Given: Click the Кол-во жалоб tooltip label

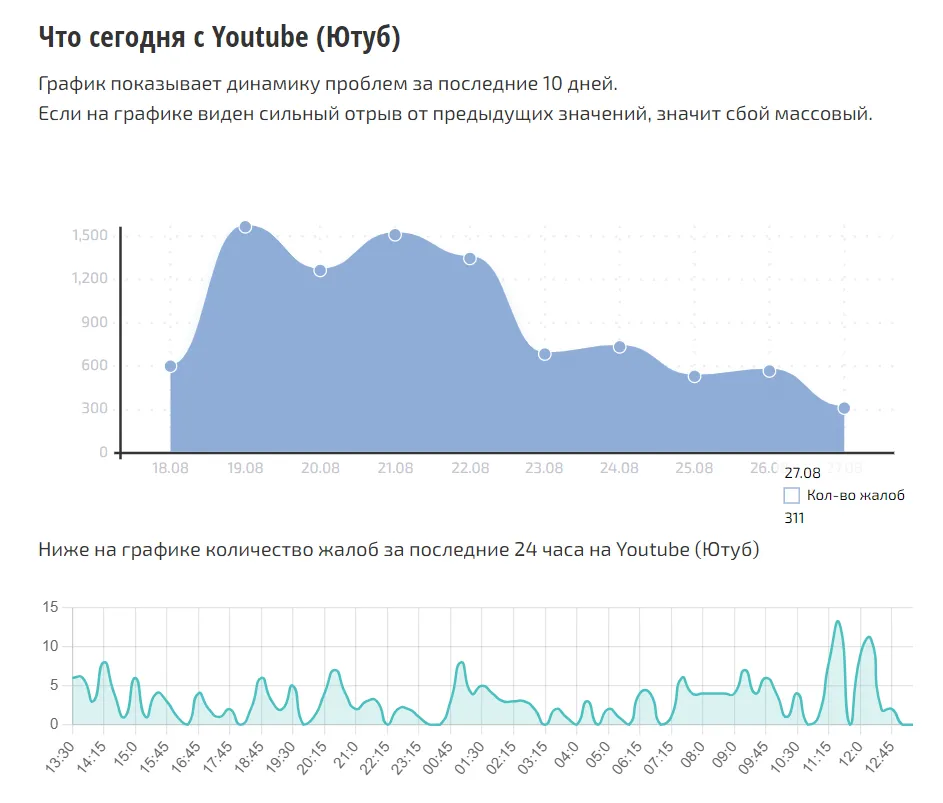Looking at the screenshot, I should coord(855,496).
